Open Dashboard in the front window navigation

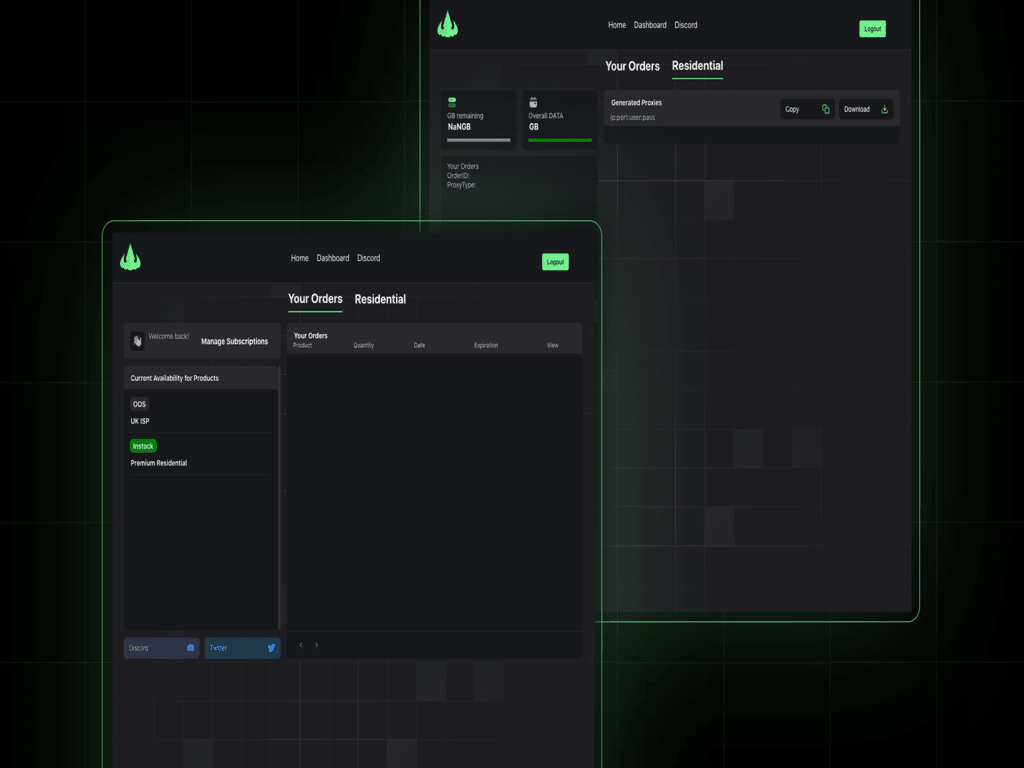333,258
